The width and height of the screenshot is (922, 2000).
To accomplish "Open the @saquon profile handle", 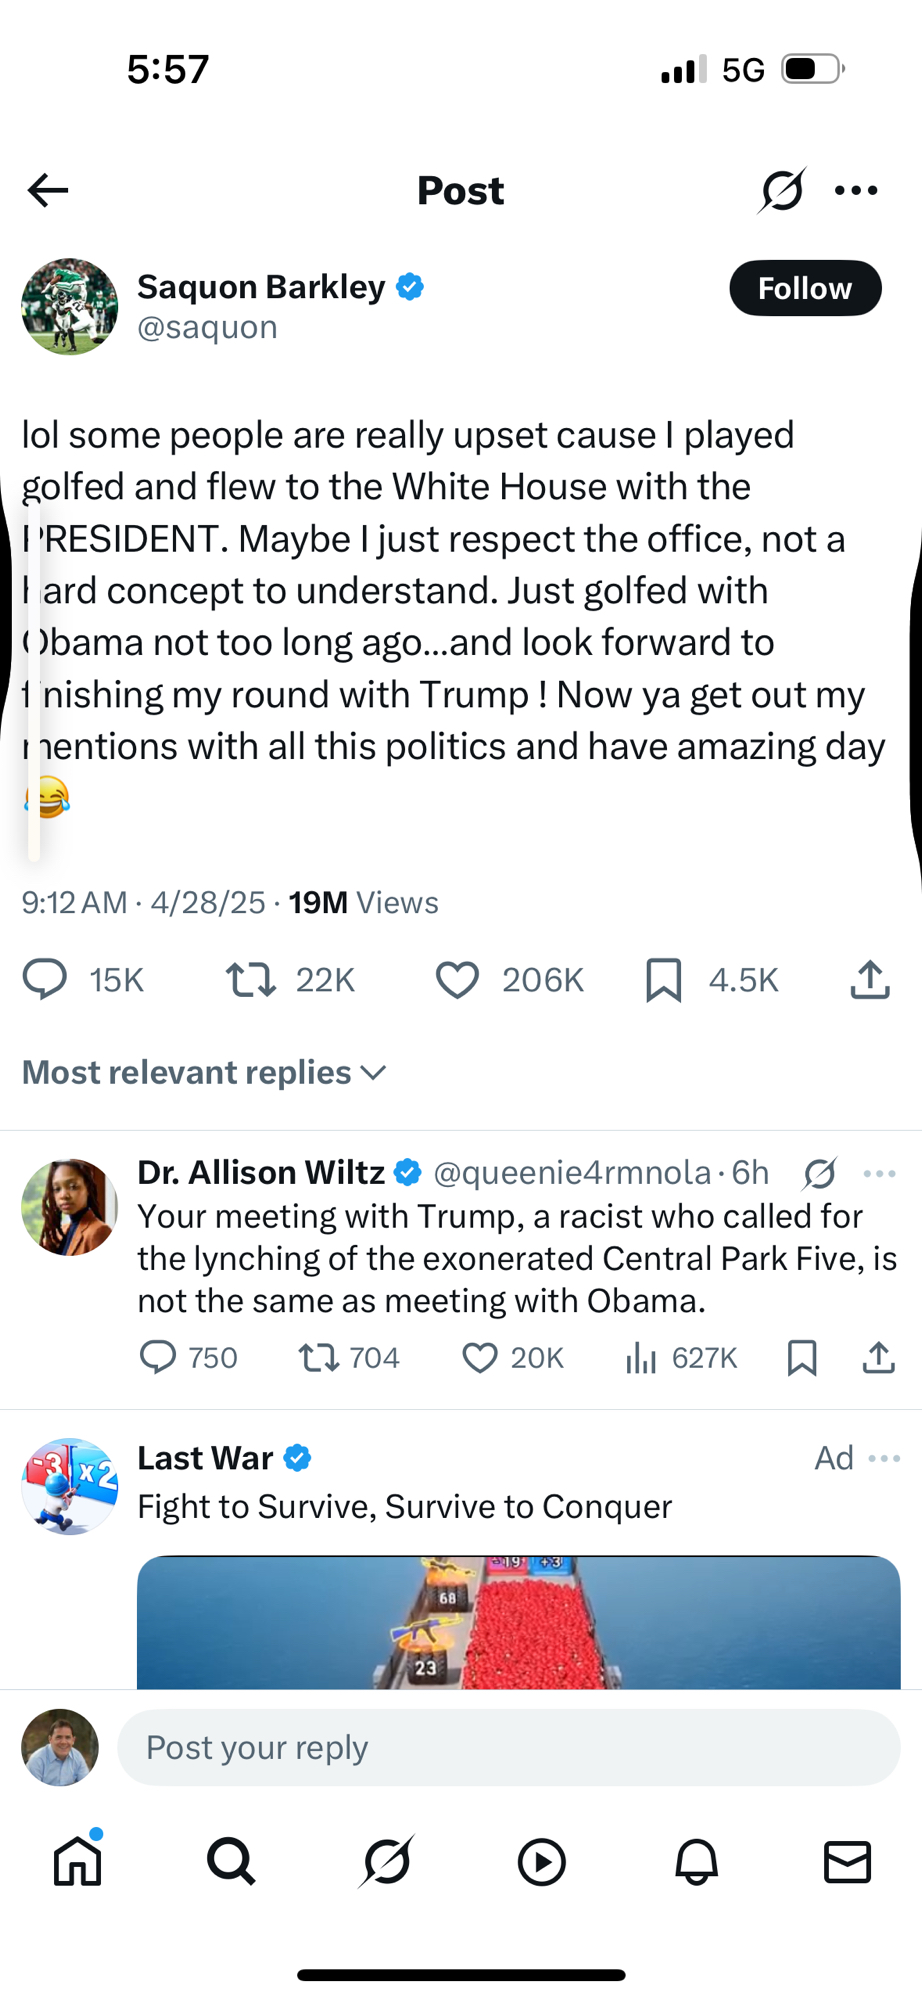I will (207, 327).
